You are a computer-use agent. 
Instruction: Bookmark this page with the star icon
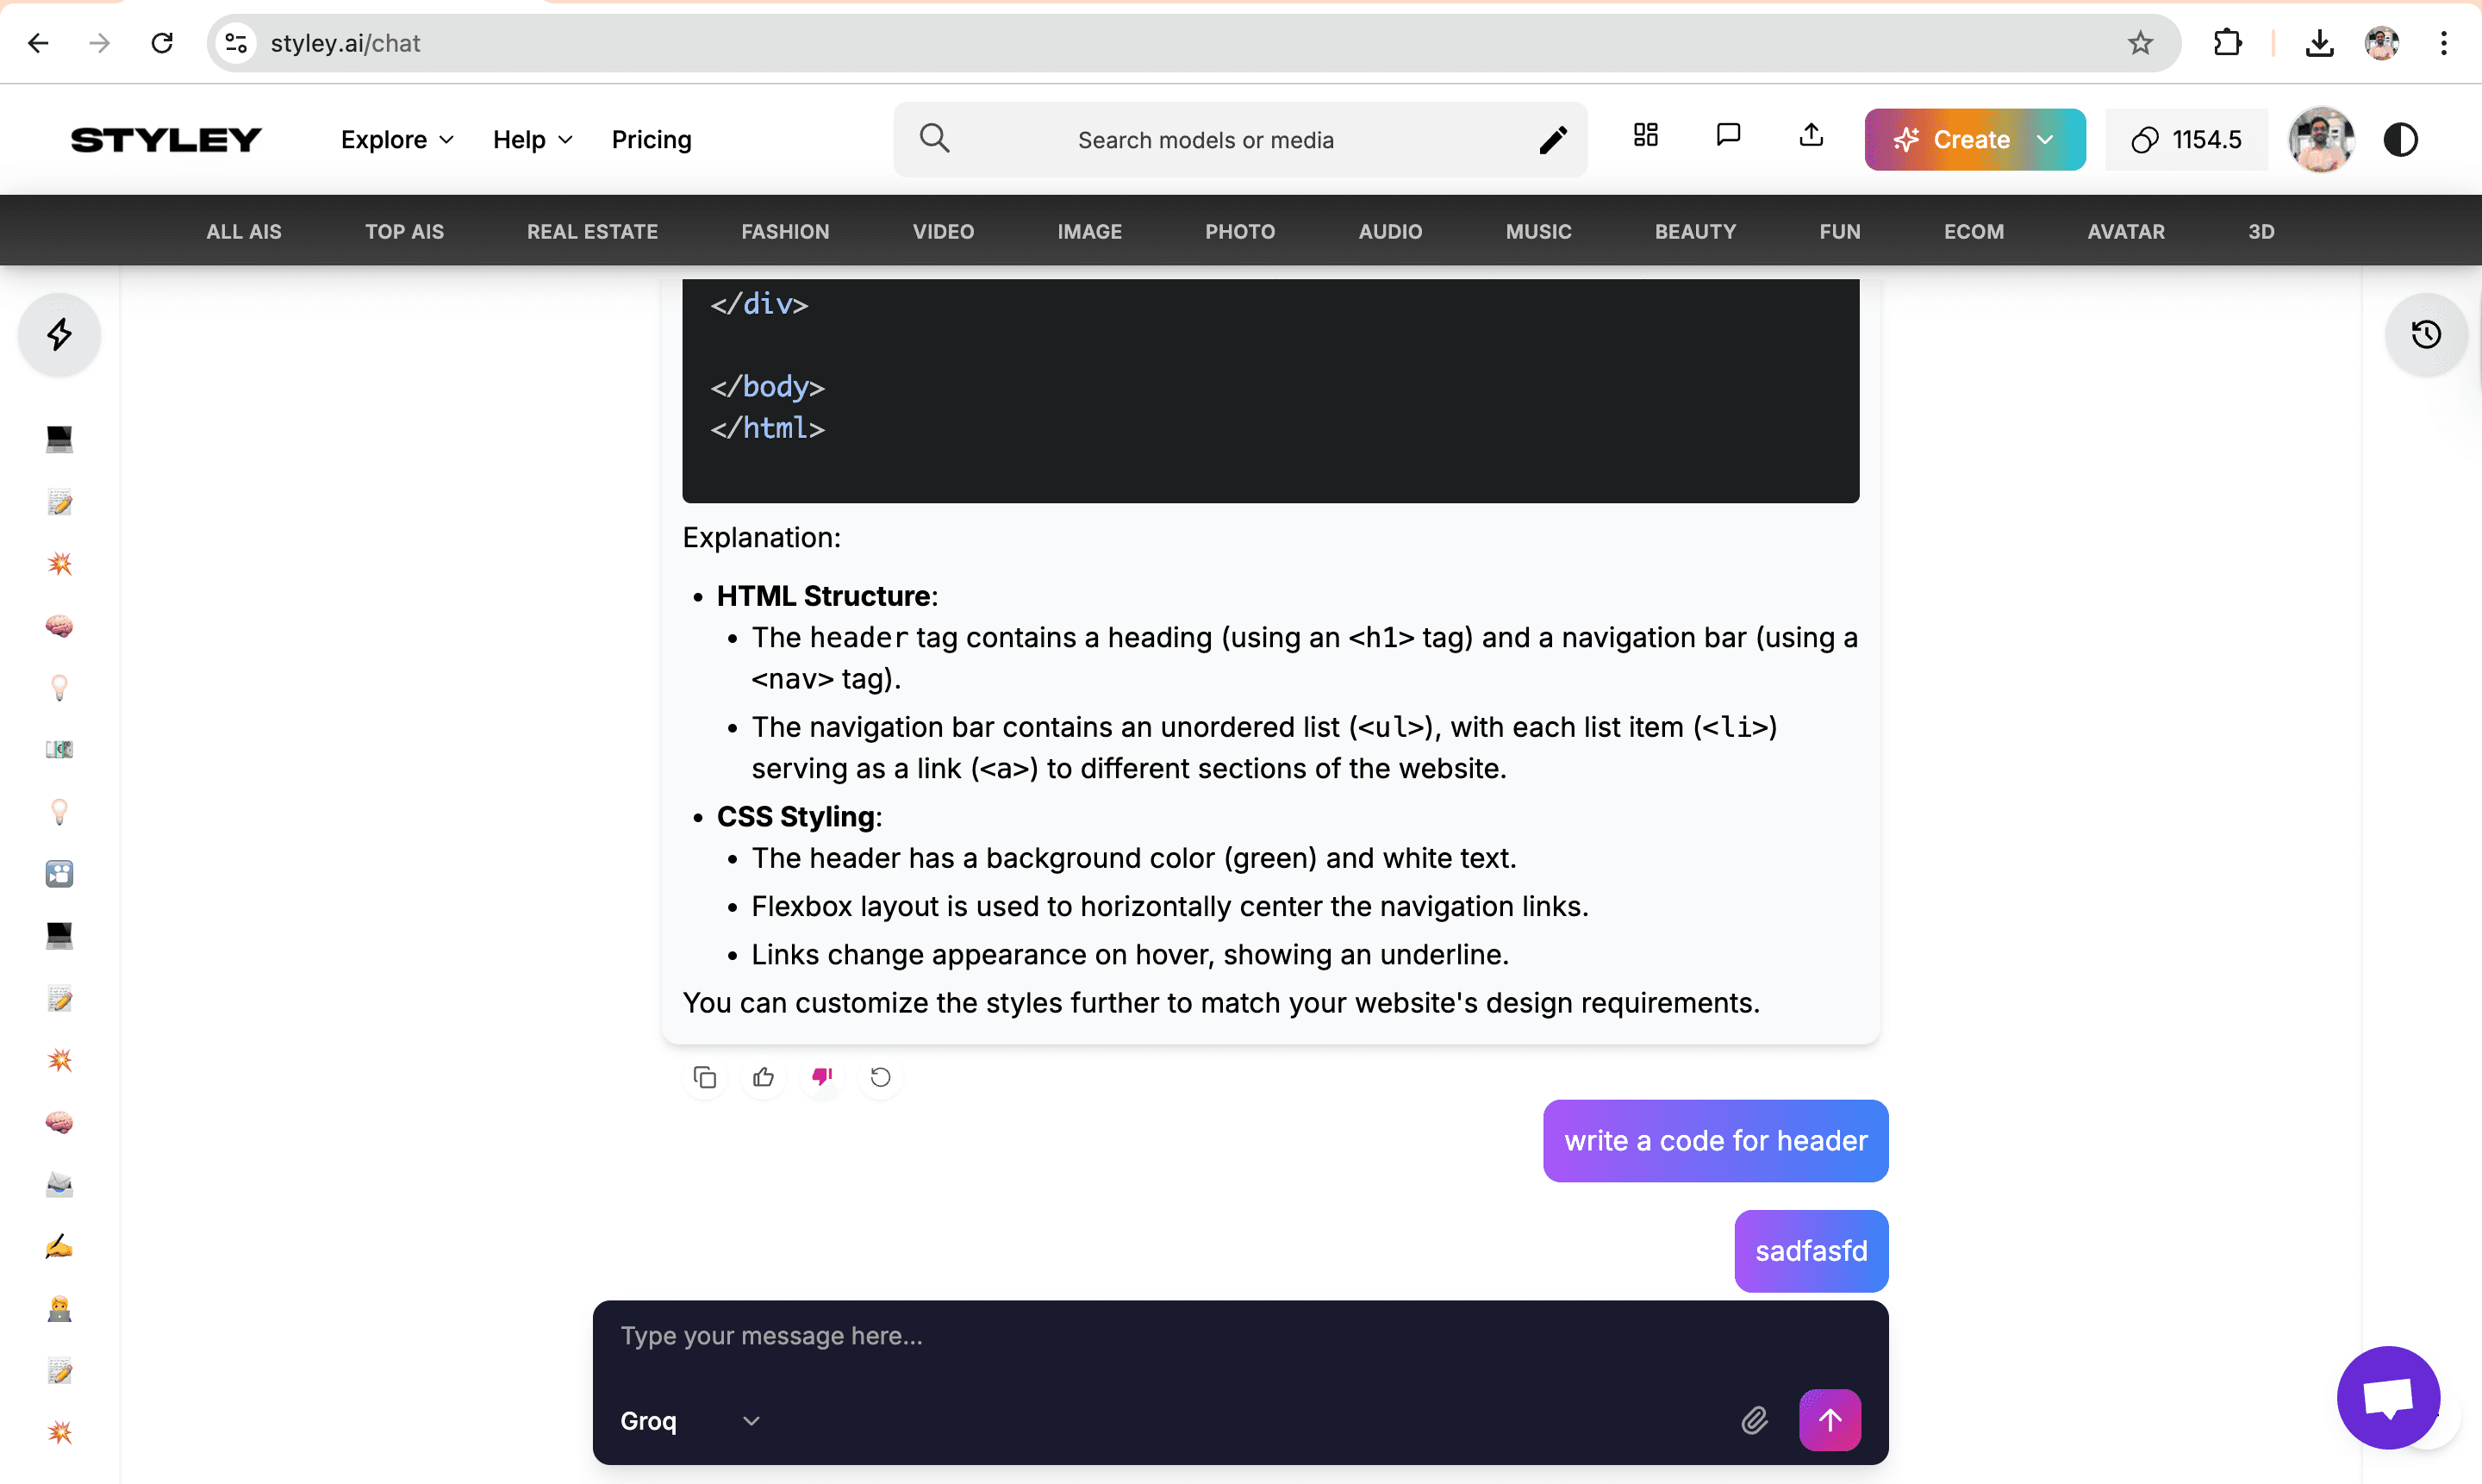click(2140, 43)
